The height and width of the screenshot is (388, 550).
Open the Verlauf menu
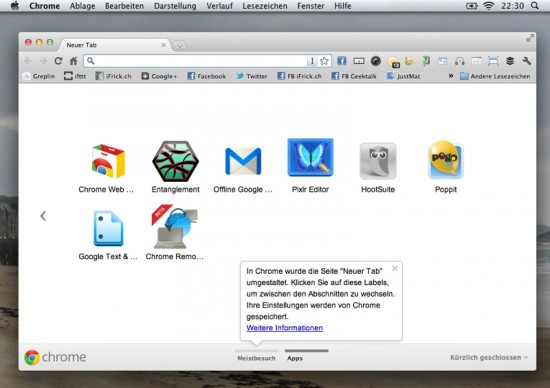pos(220,6)
